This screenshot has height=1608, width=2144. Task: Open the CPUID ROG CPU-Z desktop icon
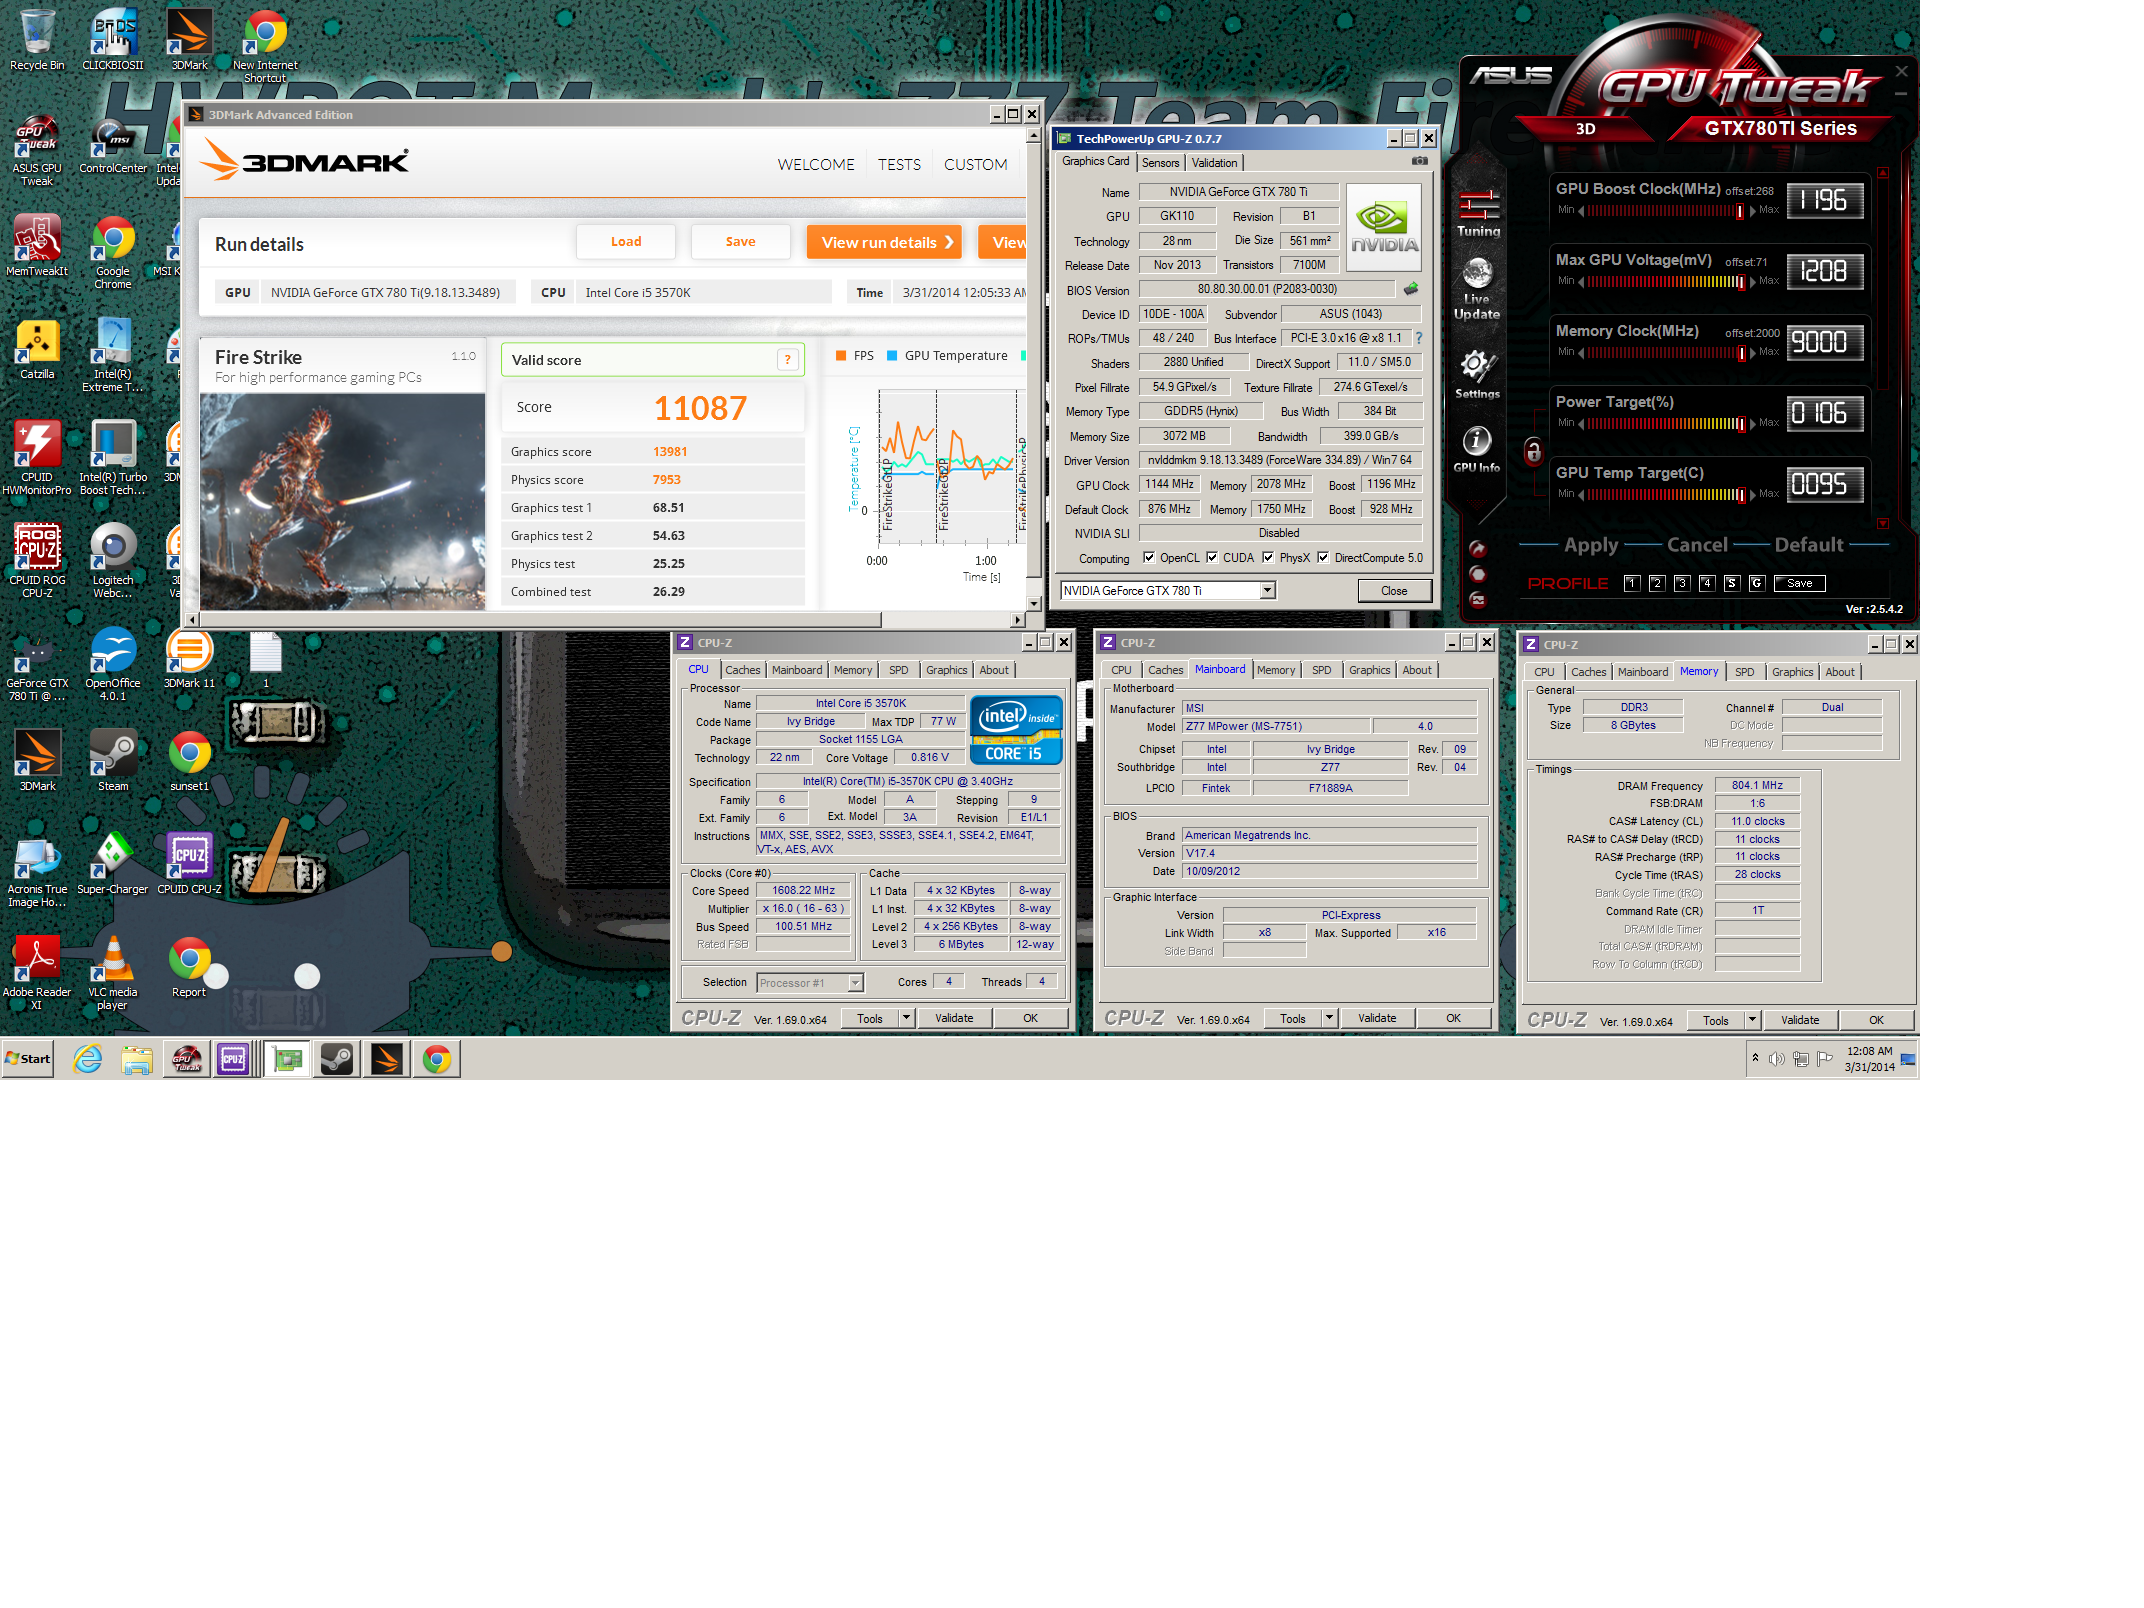[x=37, y=561]
